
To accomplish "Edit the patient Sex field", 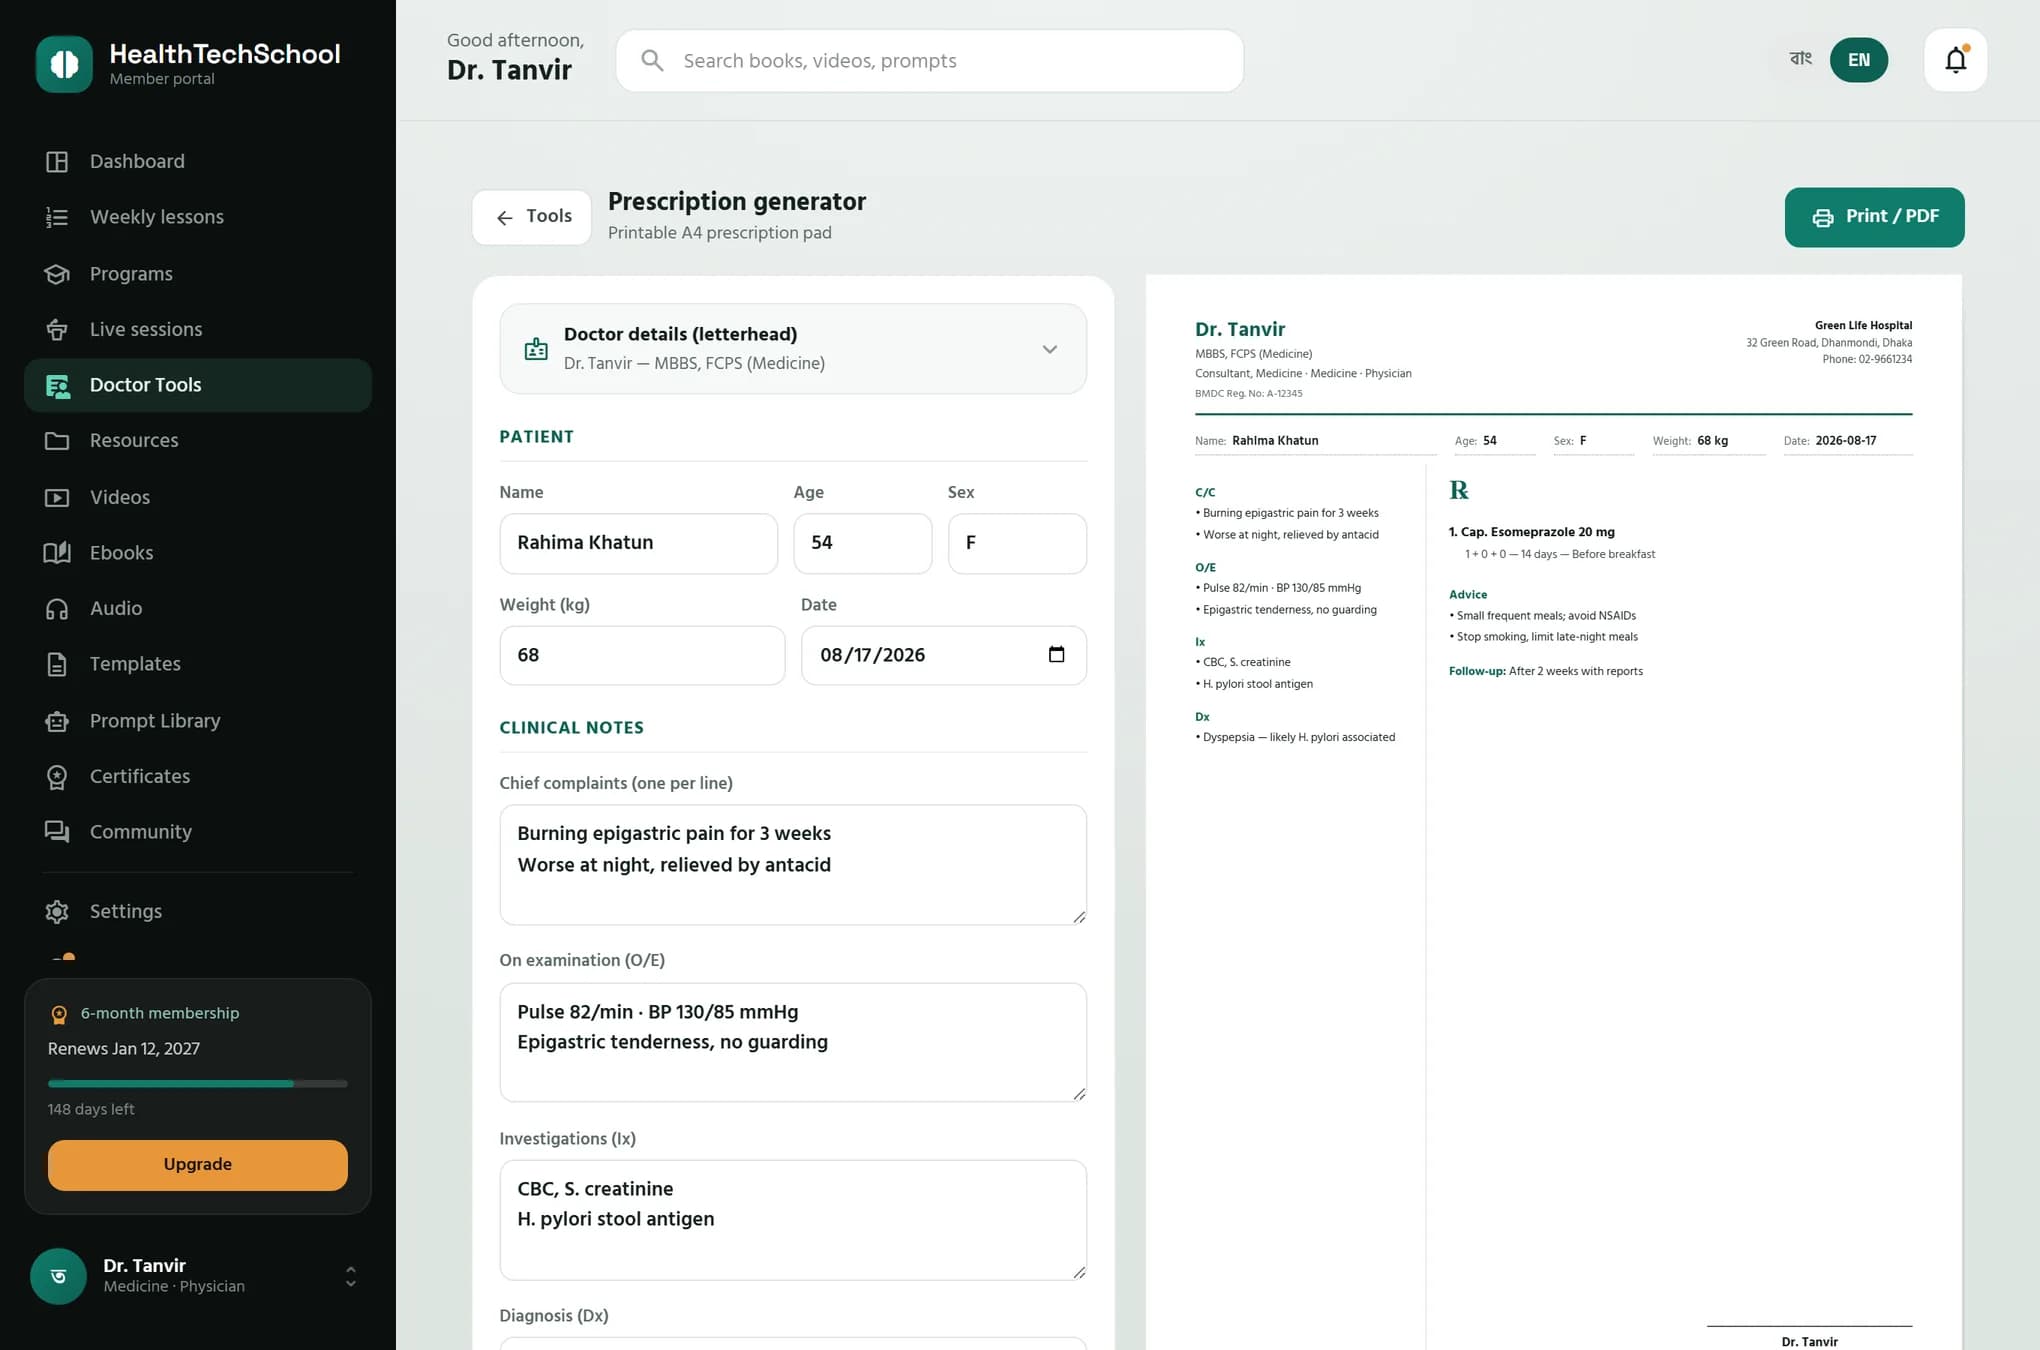I will click(1017, 543).
